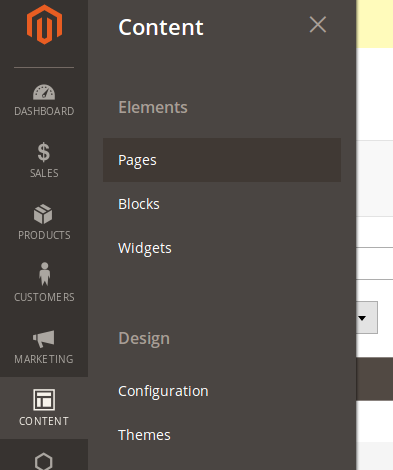Open Blocks under Elements
Screen dimensions: 393x470
139,204
